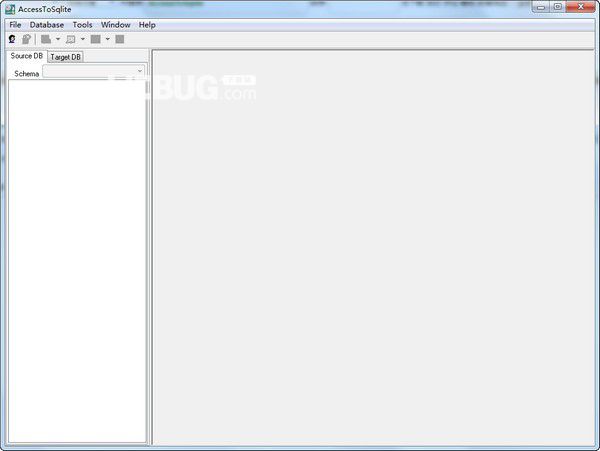Open dropdown arrow after third toolbar icon
Screen dimensions: 600x451
58,39
